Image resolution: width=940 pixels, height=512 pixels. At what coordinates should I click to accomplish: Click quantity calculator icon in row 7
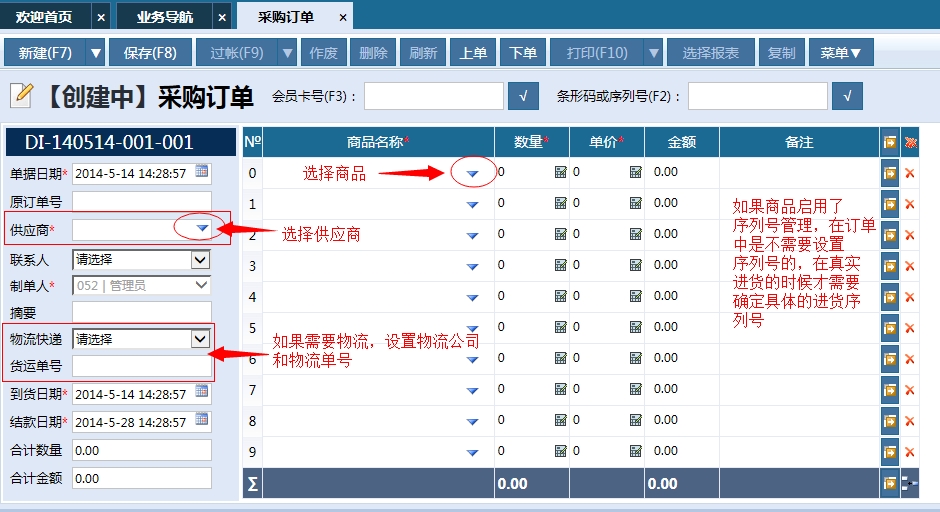tap(561, 389)
